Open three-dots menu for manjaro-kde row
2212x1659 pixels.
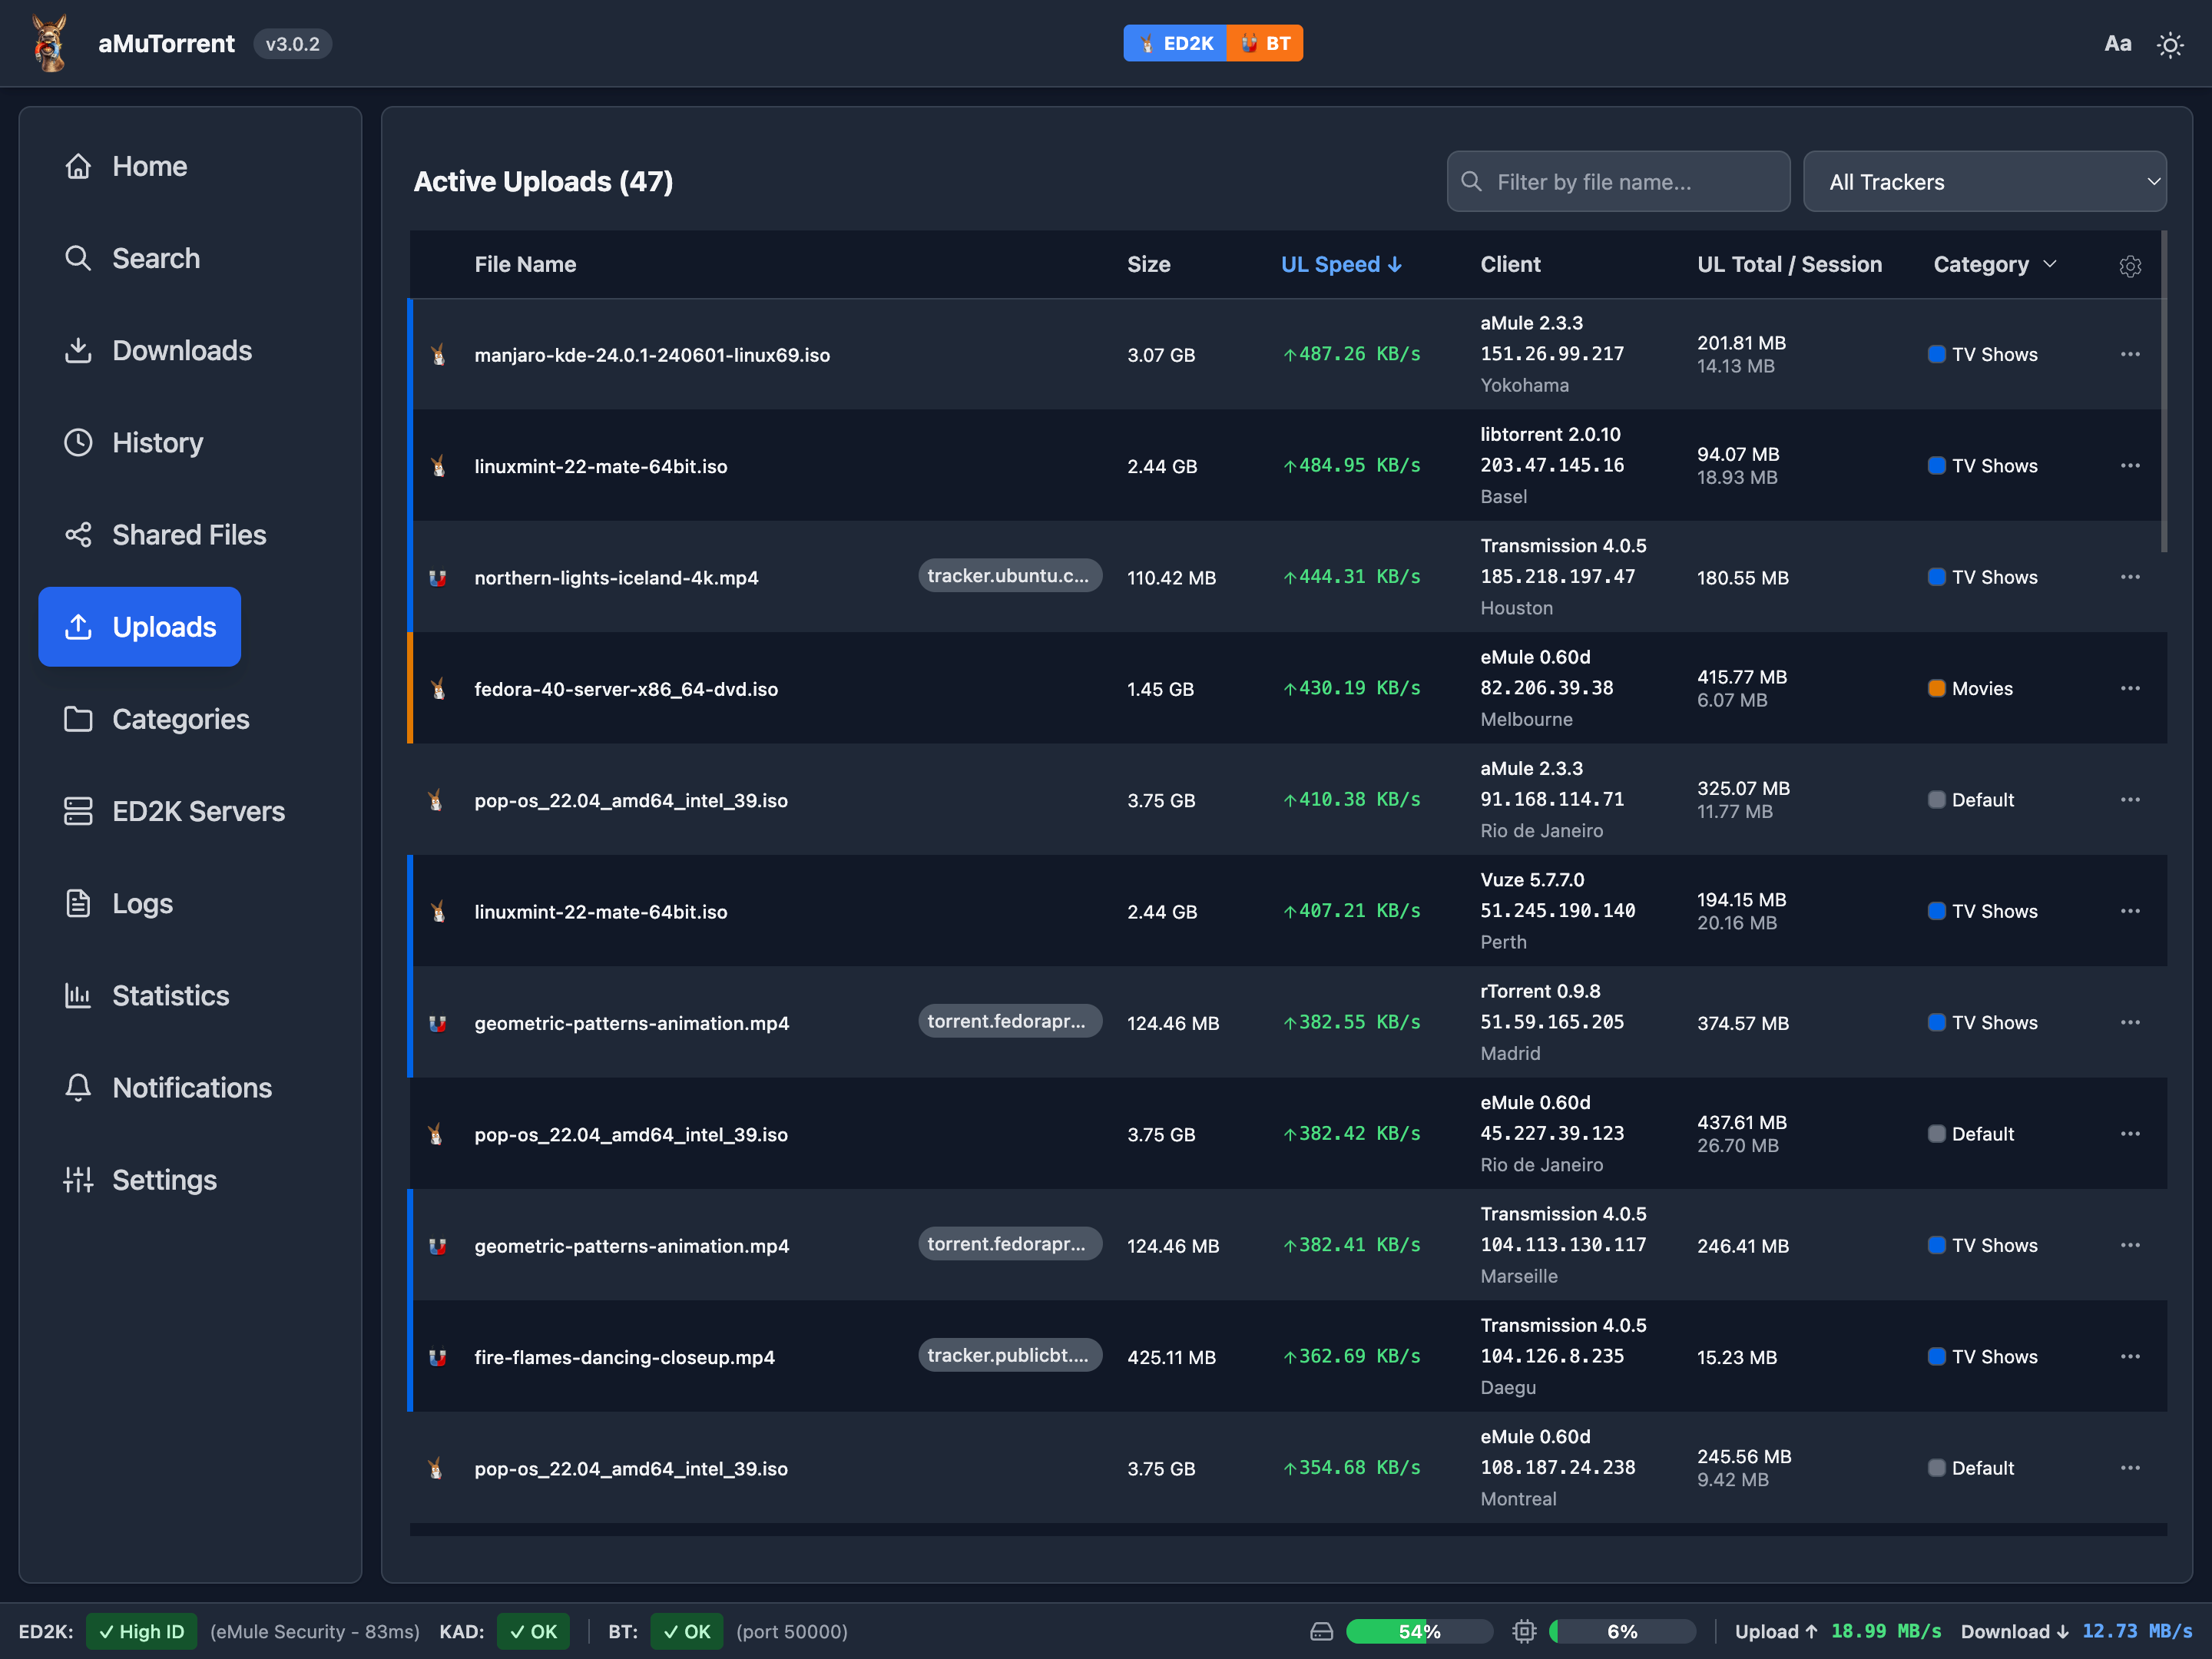[2130, 354]
